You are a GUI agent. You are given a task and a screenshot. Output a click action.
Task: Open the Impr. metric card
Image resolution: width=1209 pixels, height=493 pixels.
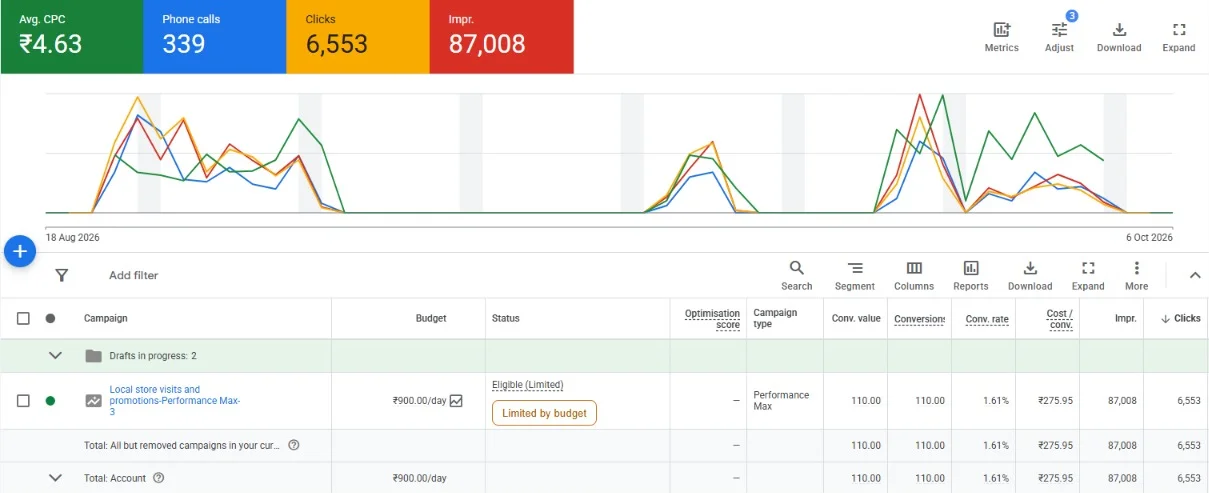501,37
